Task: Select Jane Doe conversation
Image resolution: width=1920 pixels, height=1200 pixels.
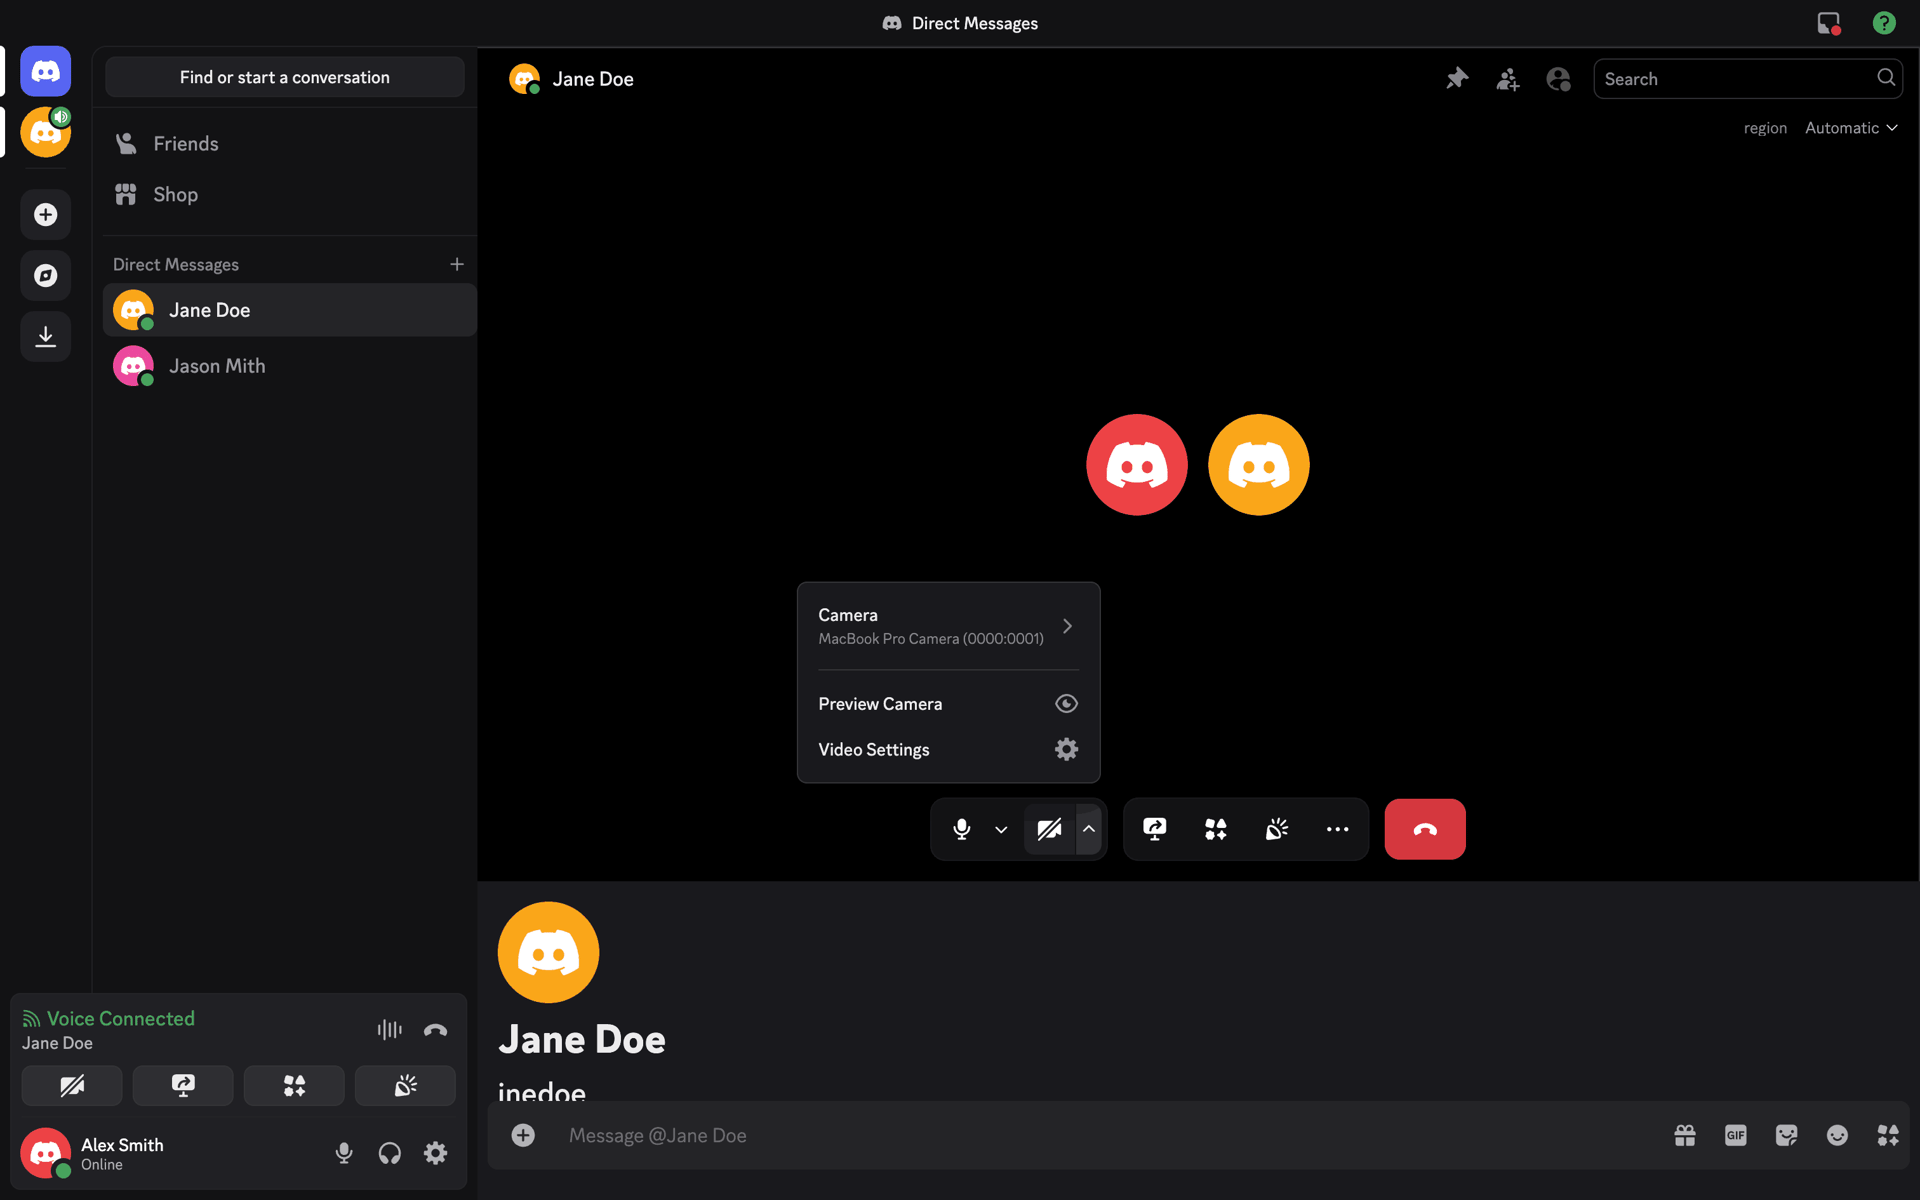Action: 290,310
